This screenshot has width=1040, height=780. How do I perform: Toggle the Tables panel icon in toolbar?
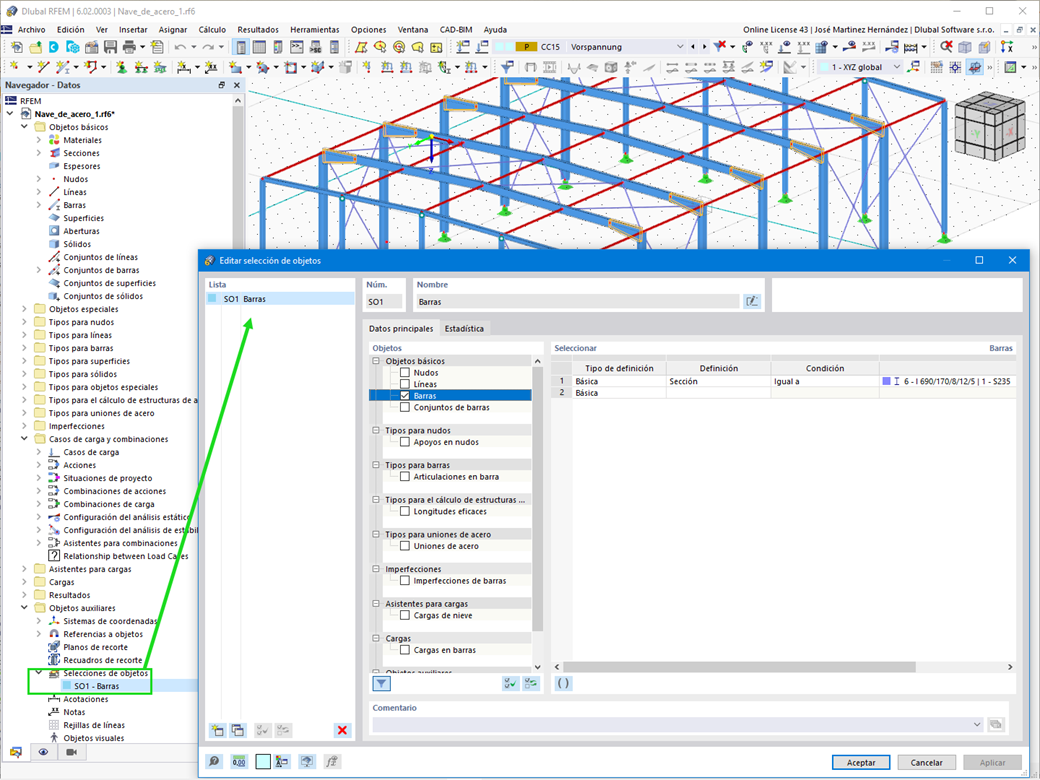pos(259,47)
